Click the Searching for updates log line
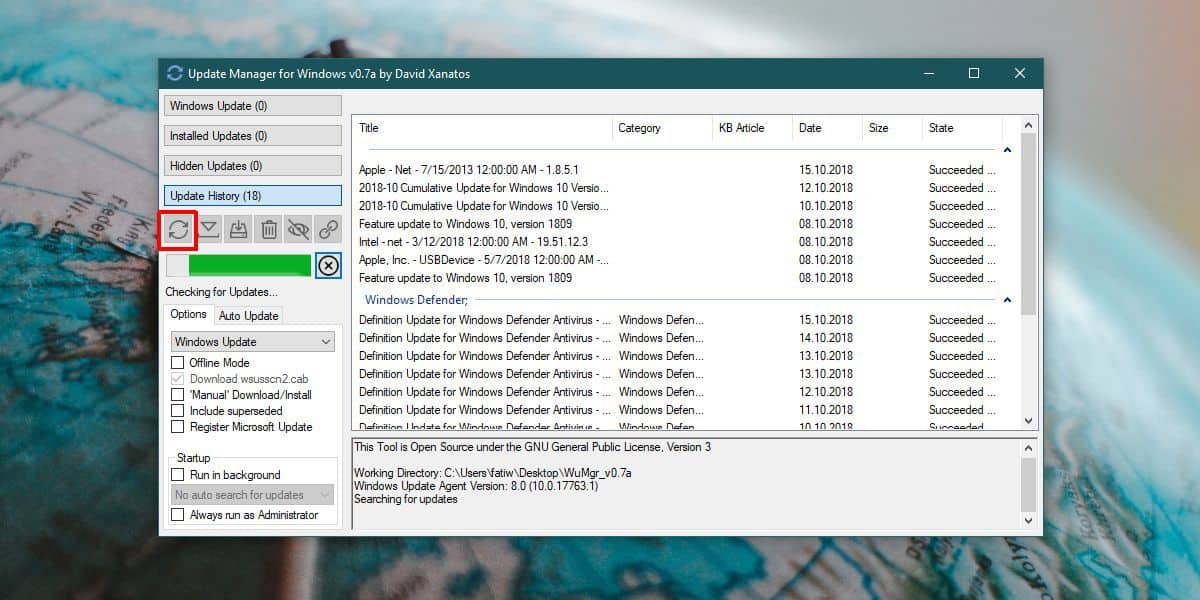Image resolution: width=1200 pixels, height=600 pixels. point(406,499)
